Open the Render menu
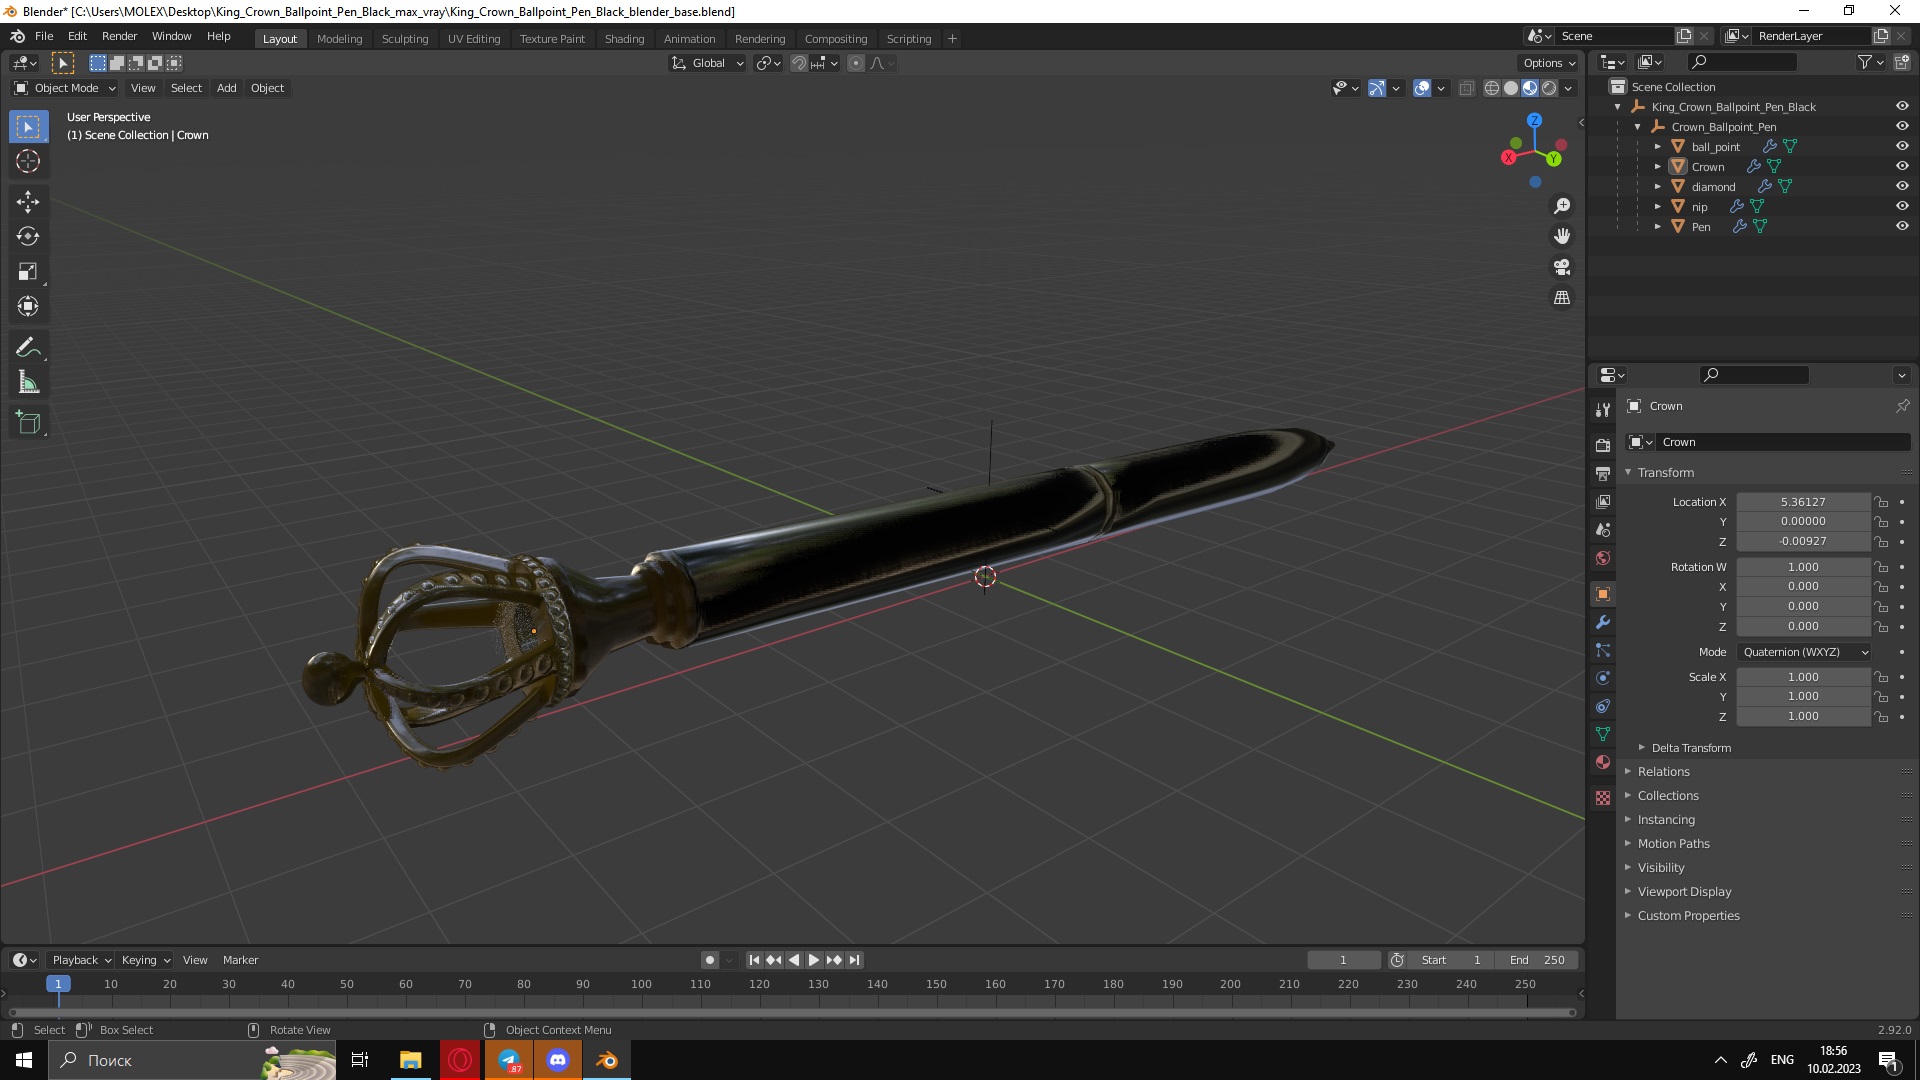Image resolution: width=1920 pixels, height=1080 pixels. 119,36
